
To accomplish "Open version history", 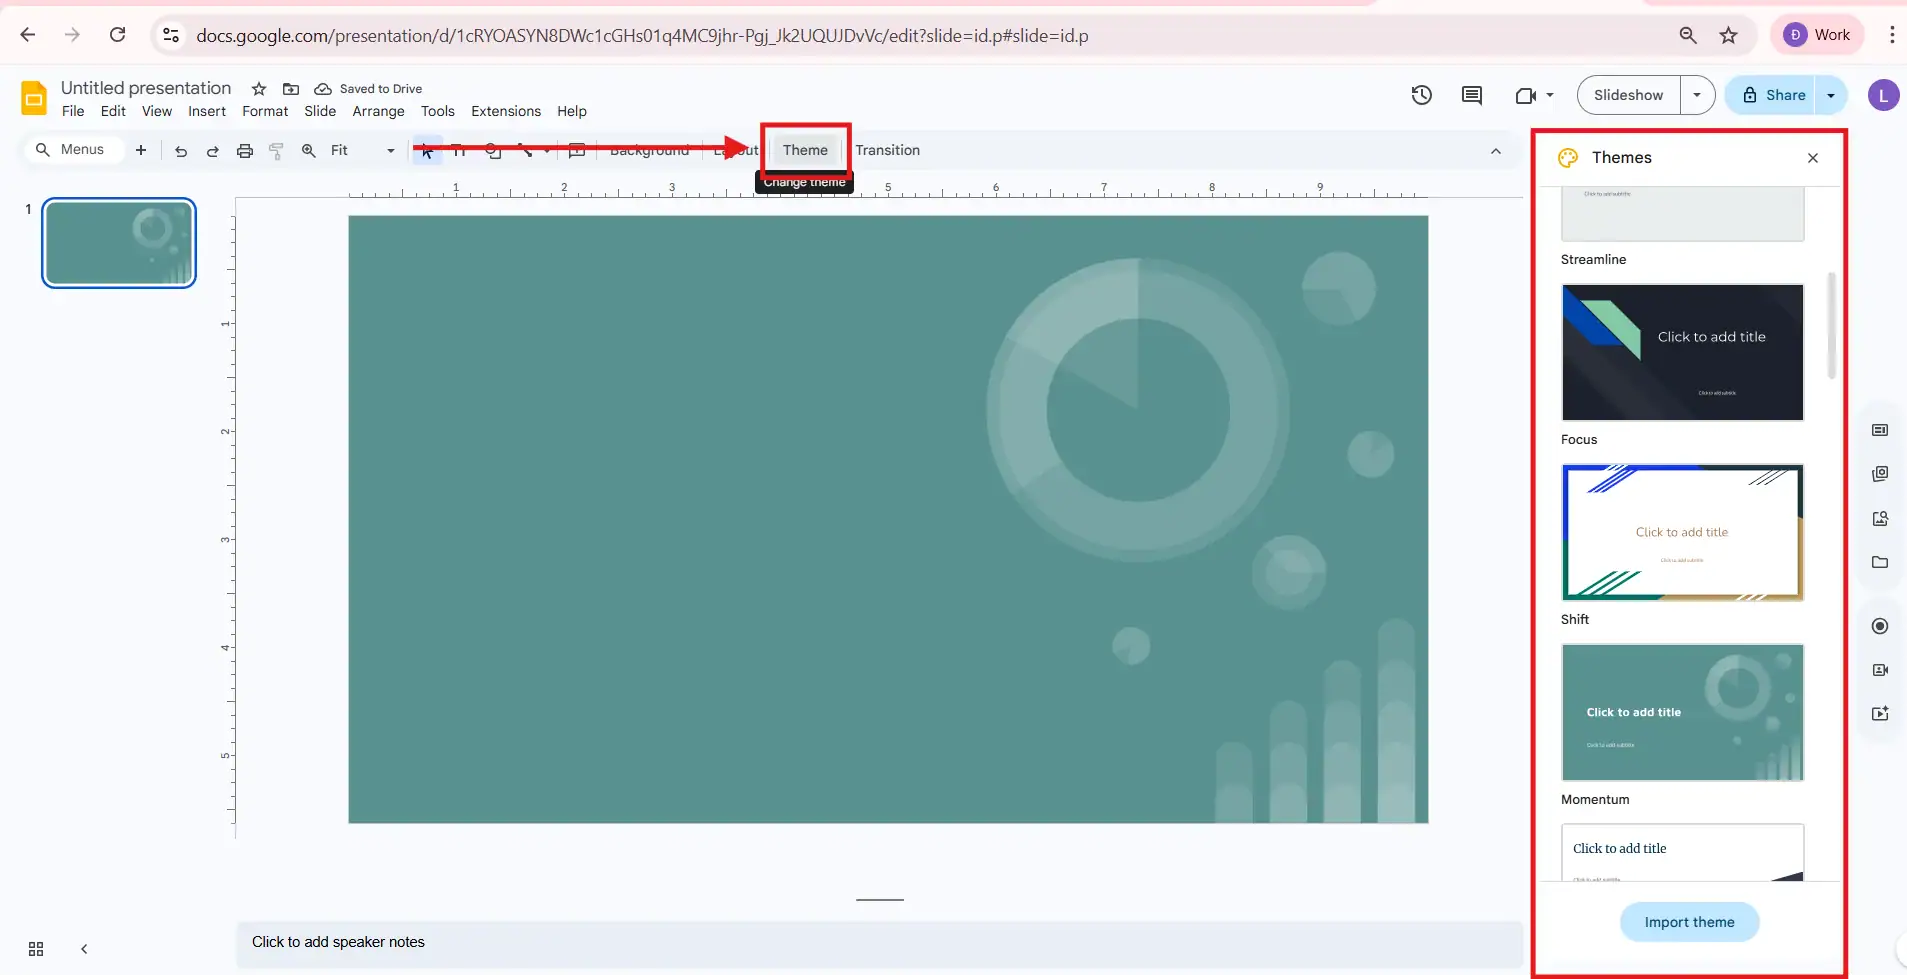I will tap(1421, 95).
